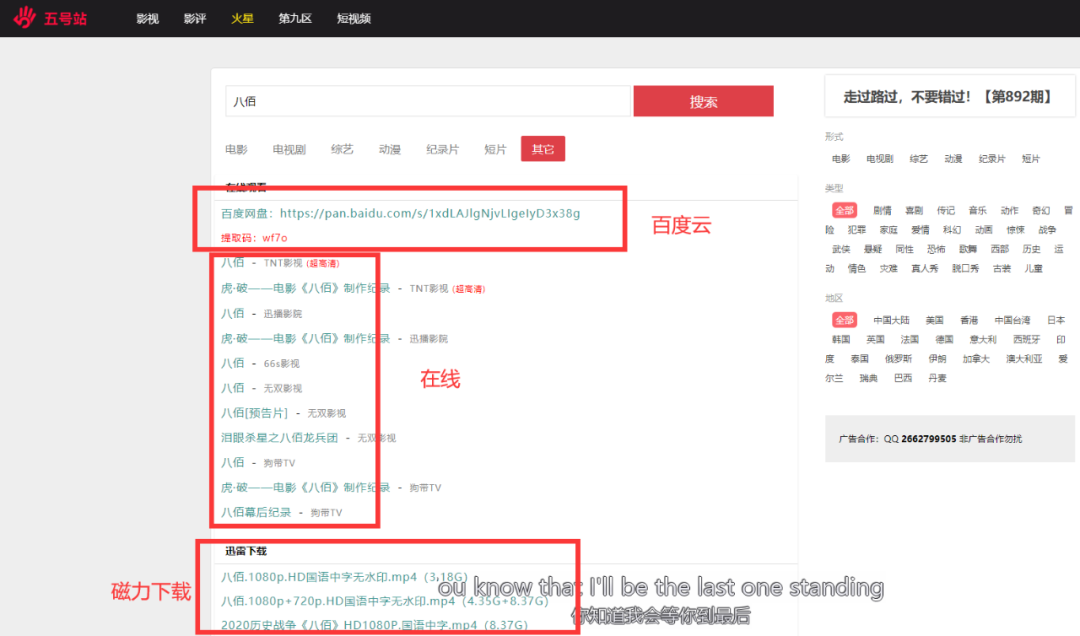Switch to the 电视剧 category tab
This screenshot has height=636, width=1080.
(290, 149)
